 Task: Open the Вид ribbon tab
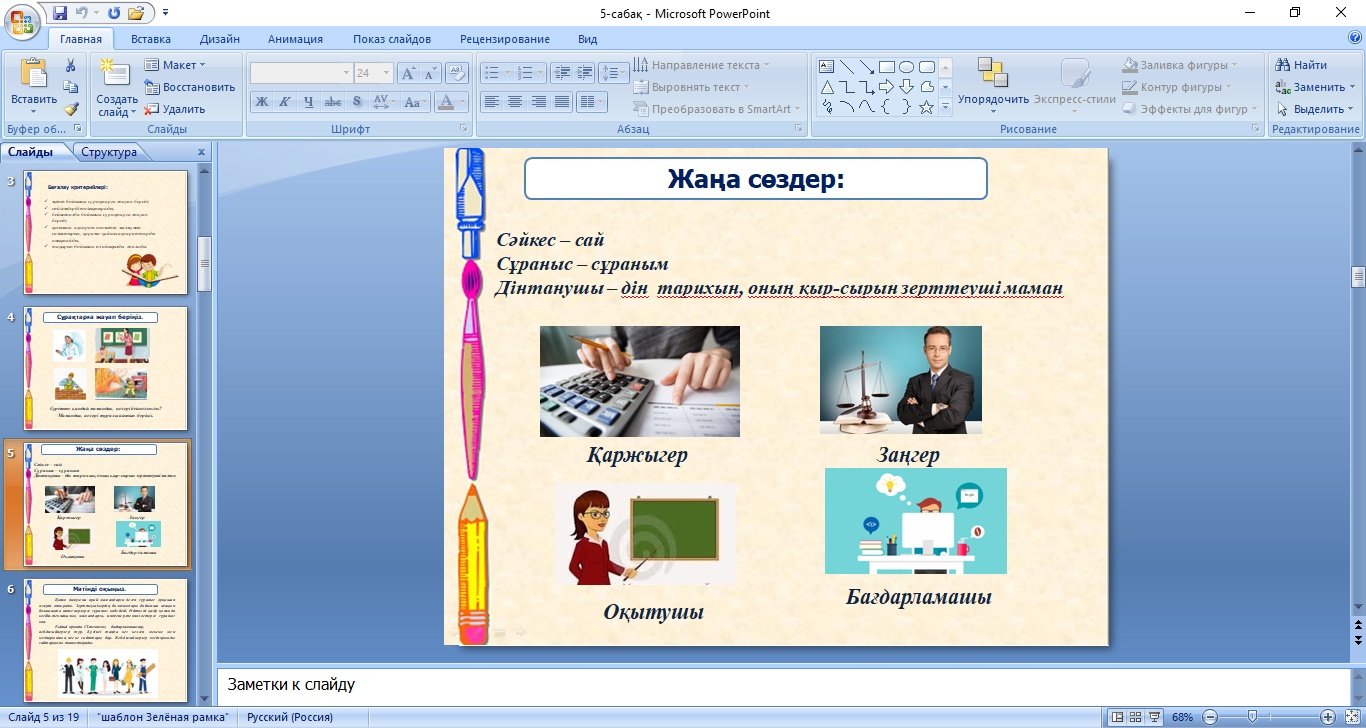click(x=588, y=39)
